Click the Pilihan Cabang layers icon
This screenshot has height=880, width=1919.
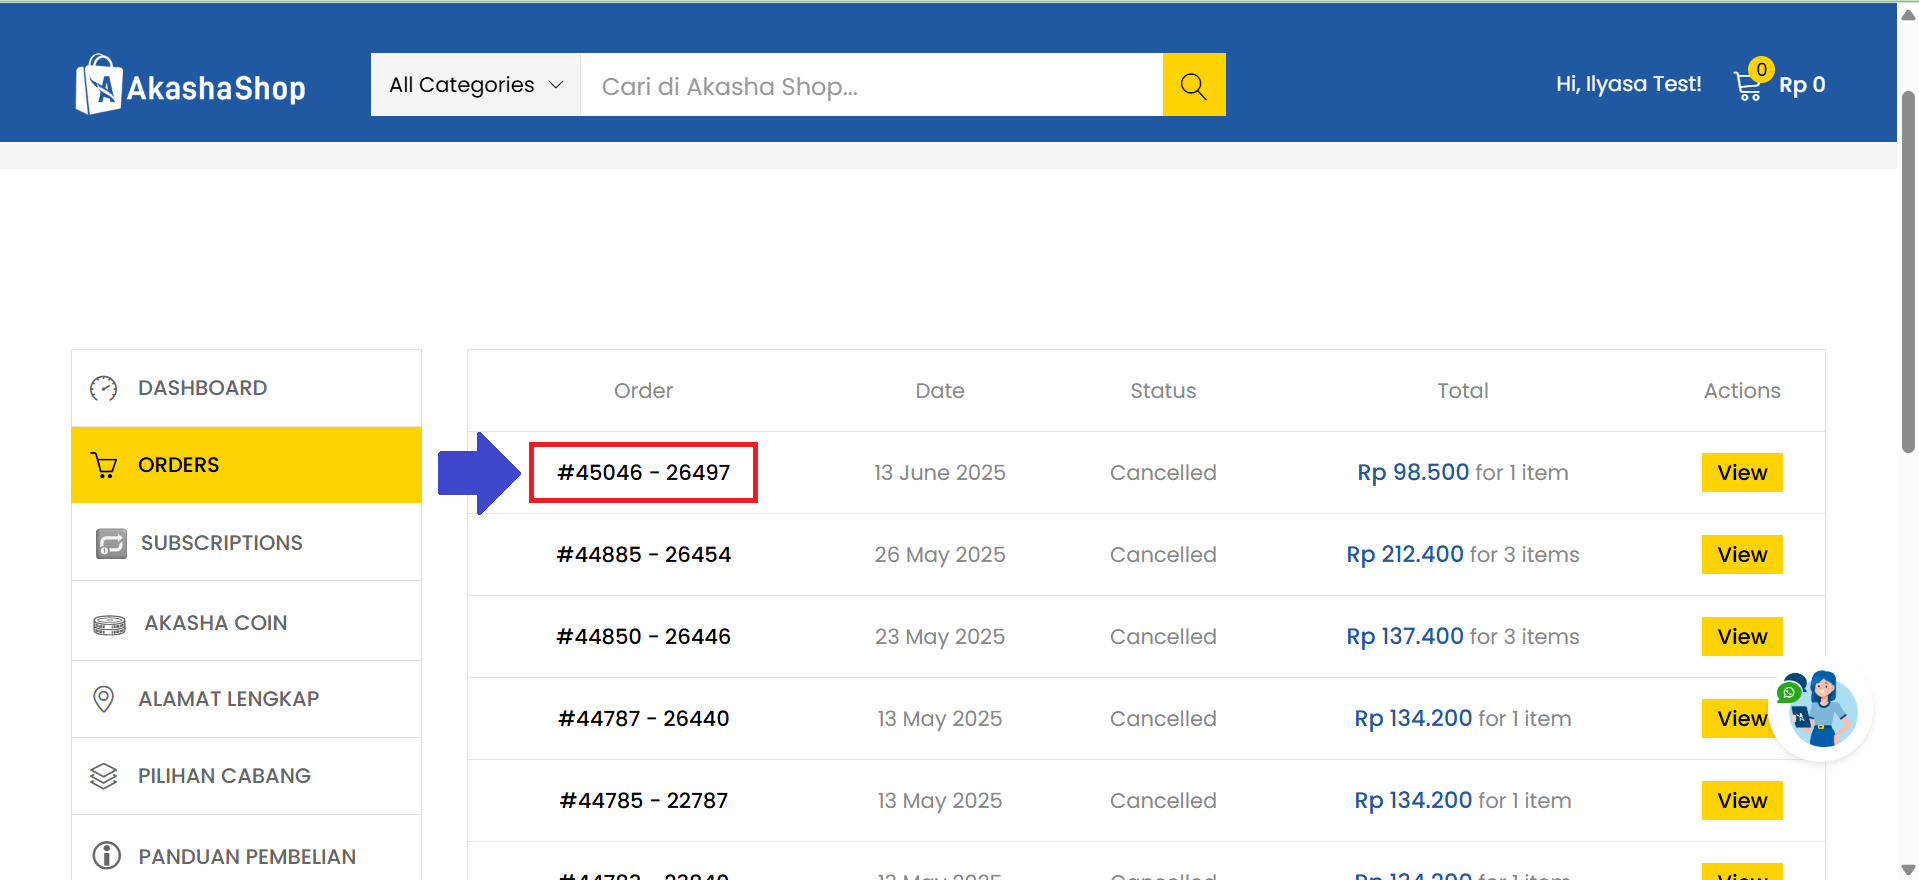pos(104,776)
